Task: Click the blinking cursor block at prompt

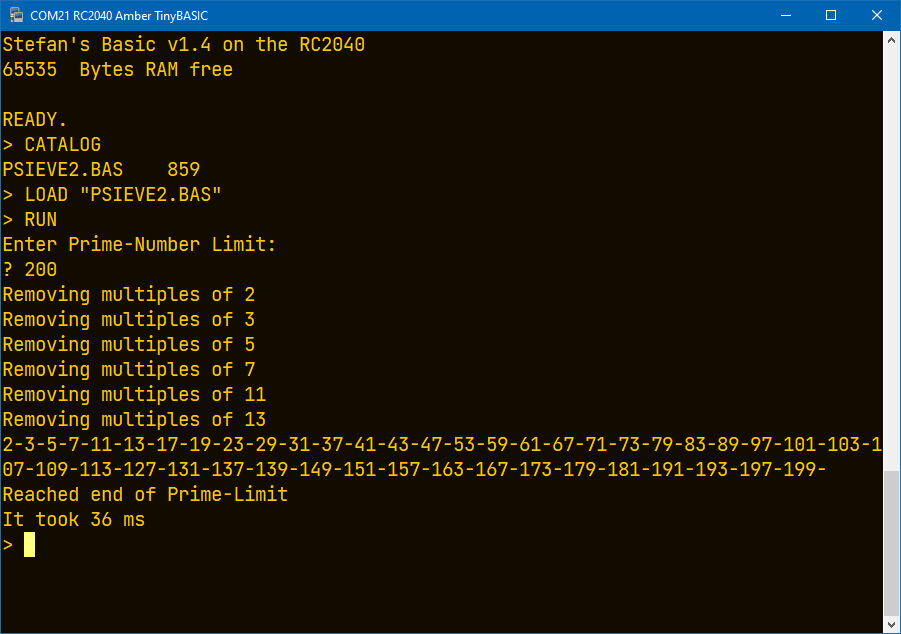Action: (x=29, y=544)
